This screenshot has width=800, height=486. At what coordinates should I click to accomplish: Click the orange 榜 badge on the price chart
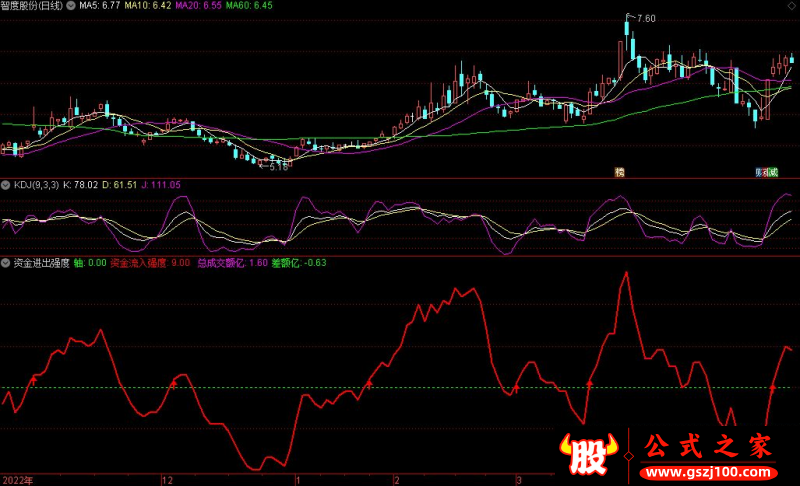(x=619, y=172)
